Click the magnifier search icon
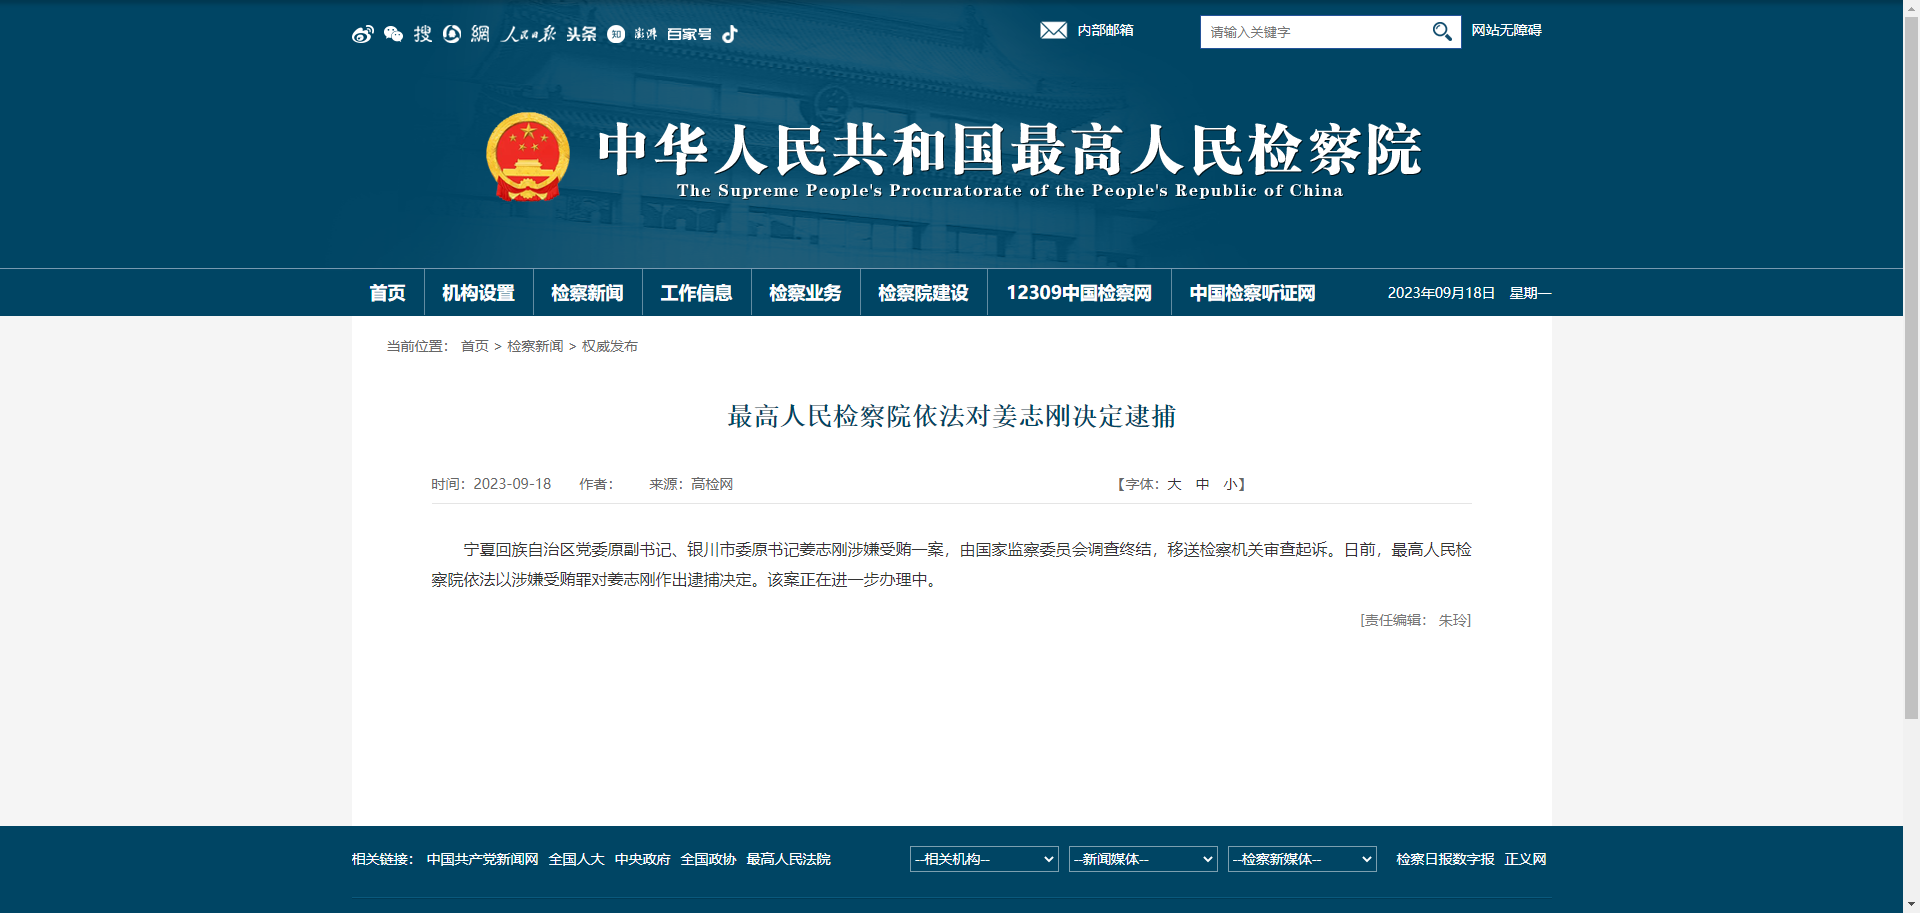The width and height of the screenshot is (1920, 913). pos(1441,31)
